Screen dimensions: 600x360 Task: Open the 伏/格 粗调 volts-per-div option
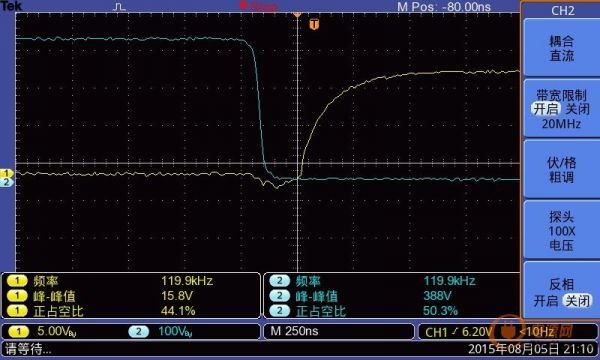tap(561, 169)
